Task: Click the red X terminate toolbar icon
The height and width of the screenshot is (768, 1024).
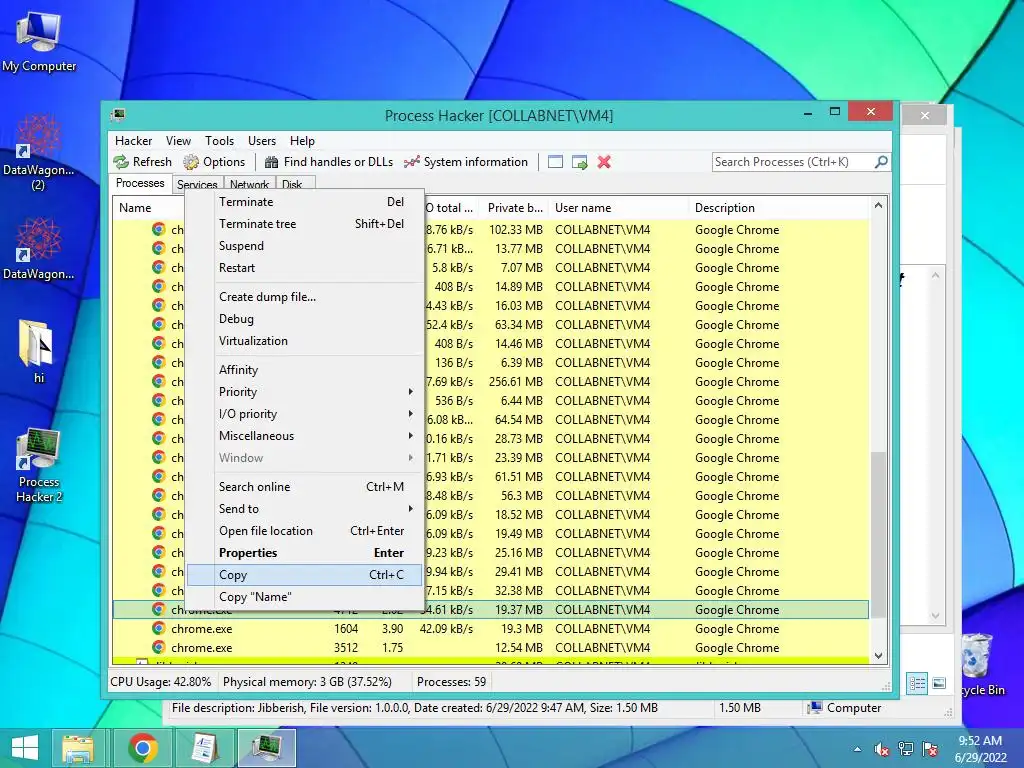Action: click(x=604, y=162)
